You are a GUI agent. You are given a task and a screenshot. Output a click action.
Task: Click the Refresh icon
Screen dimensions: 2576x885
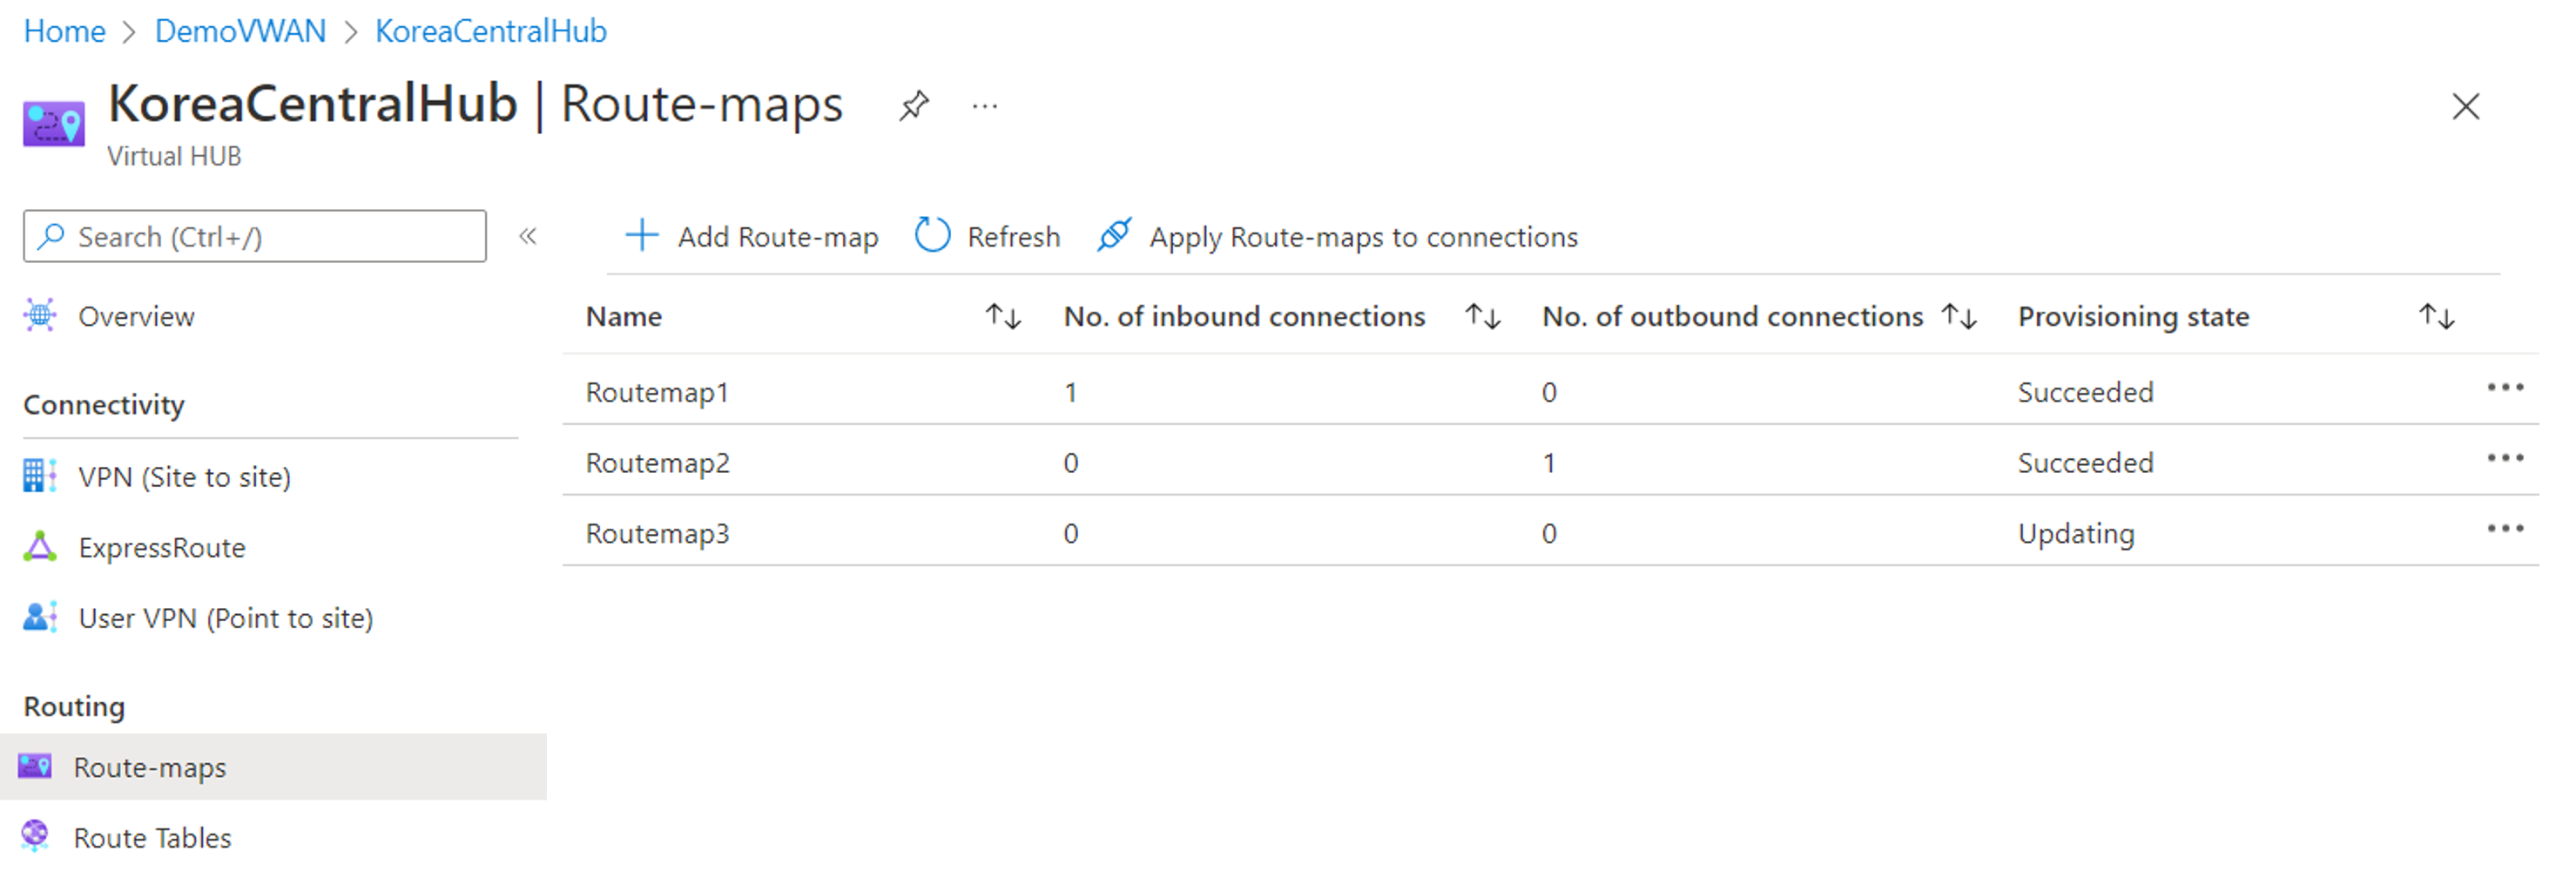pyautogui.click(x=931, y=235)
